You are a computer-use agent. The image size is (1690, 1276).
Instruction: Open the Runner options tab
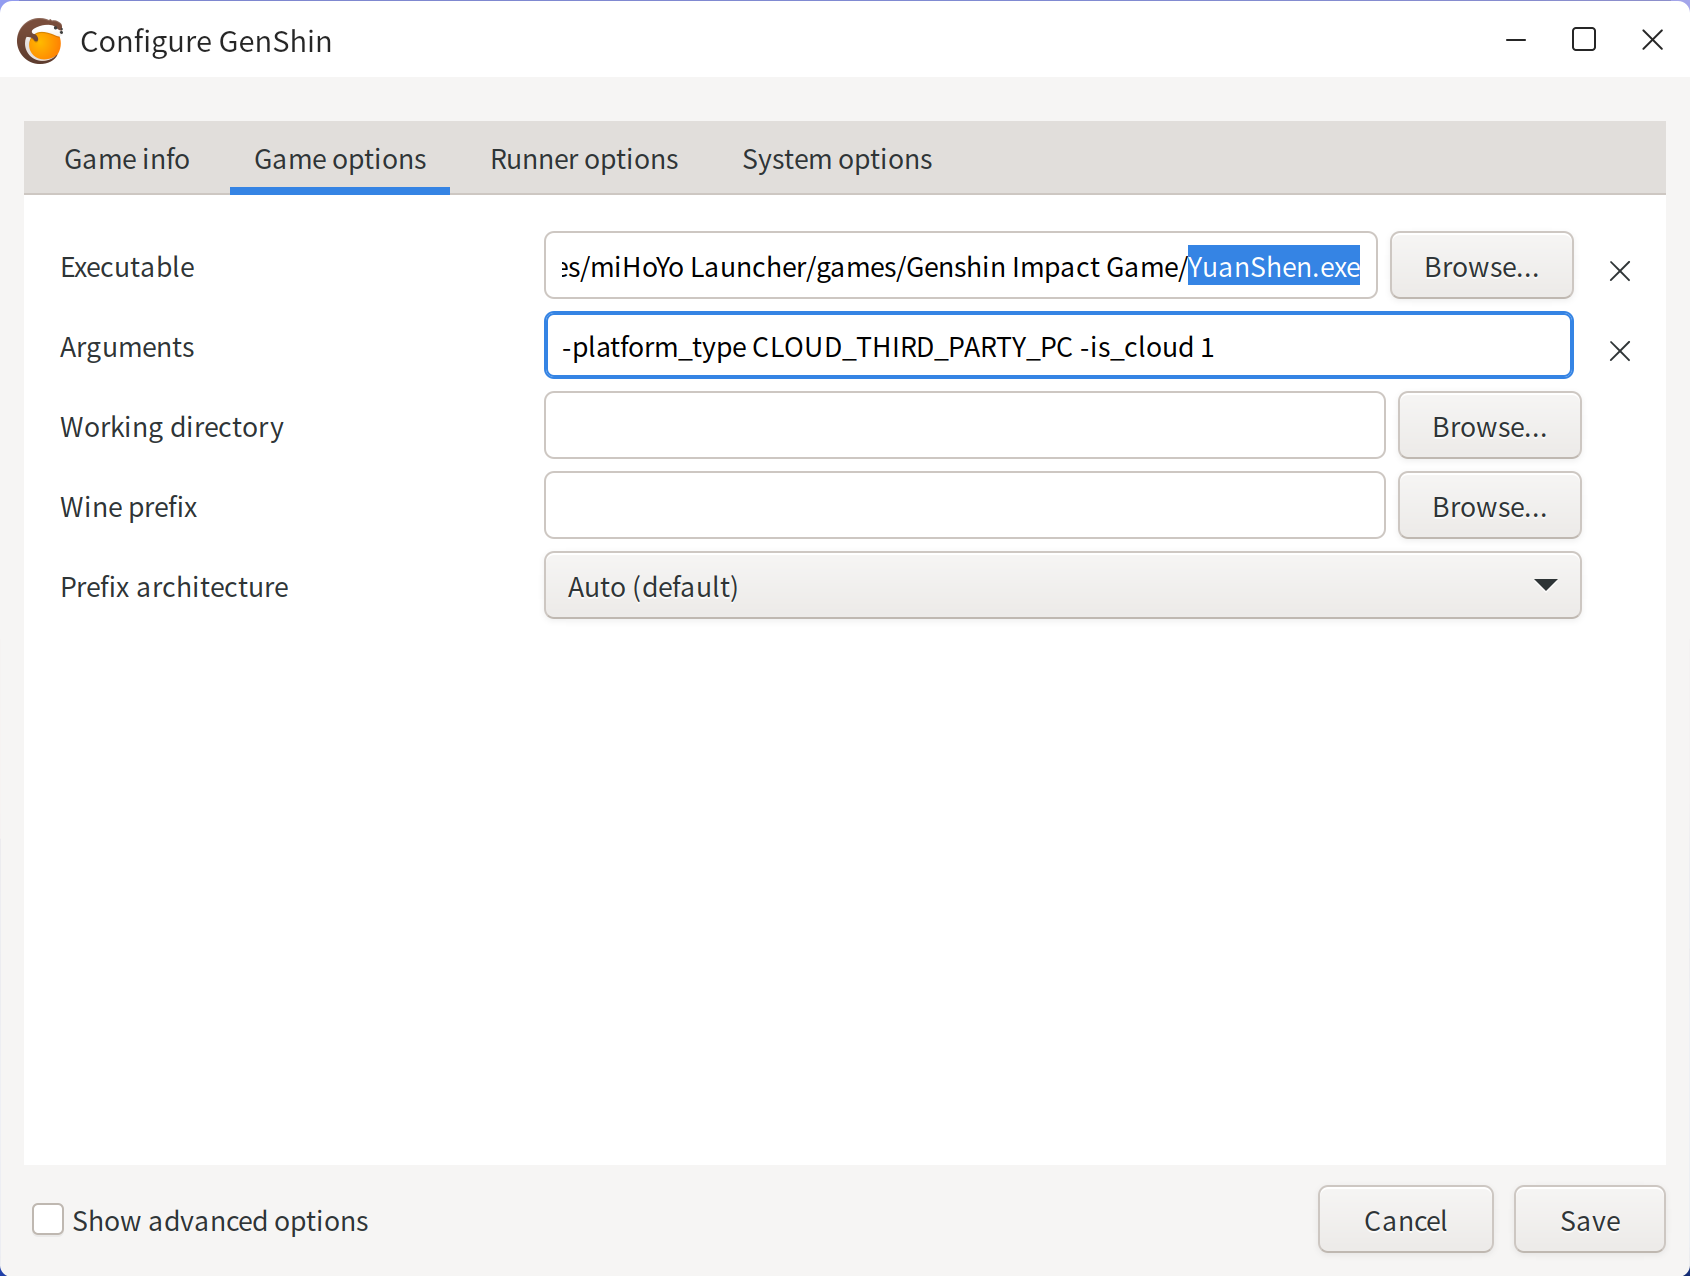click(584, 159)
